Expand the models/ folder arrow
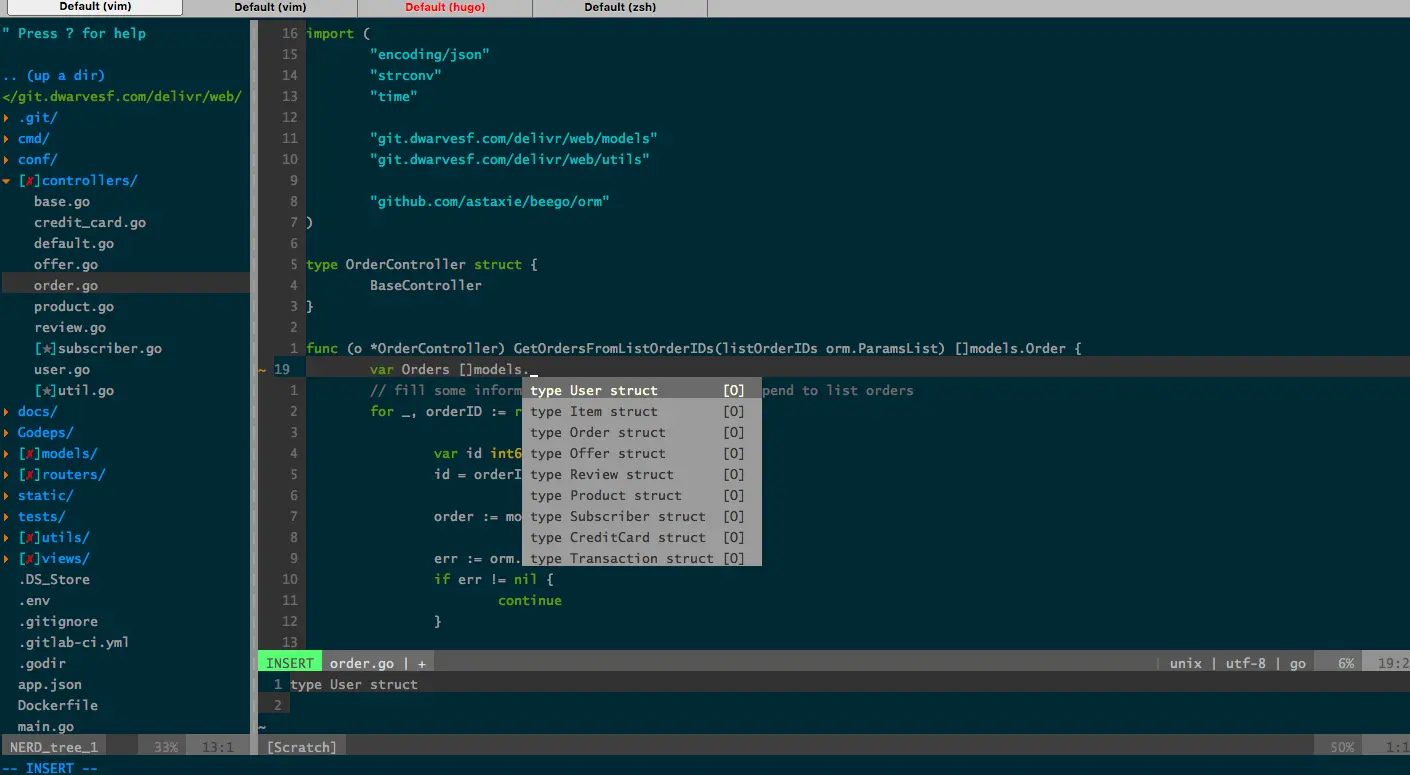 click(x=7, y=454)
